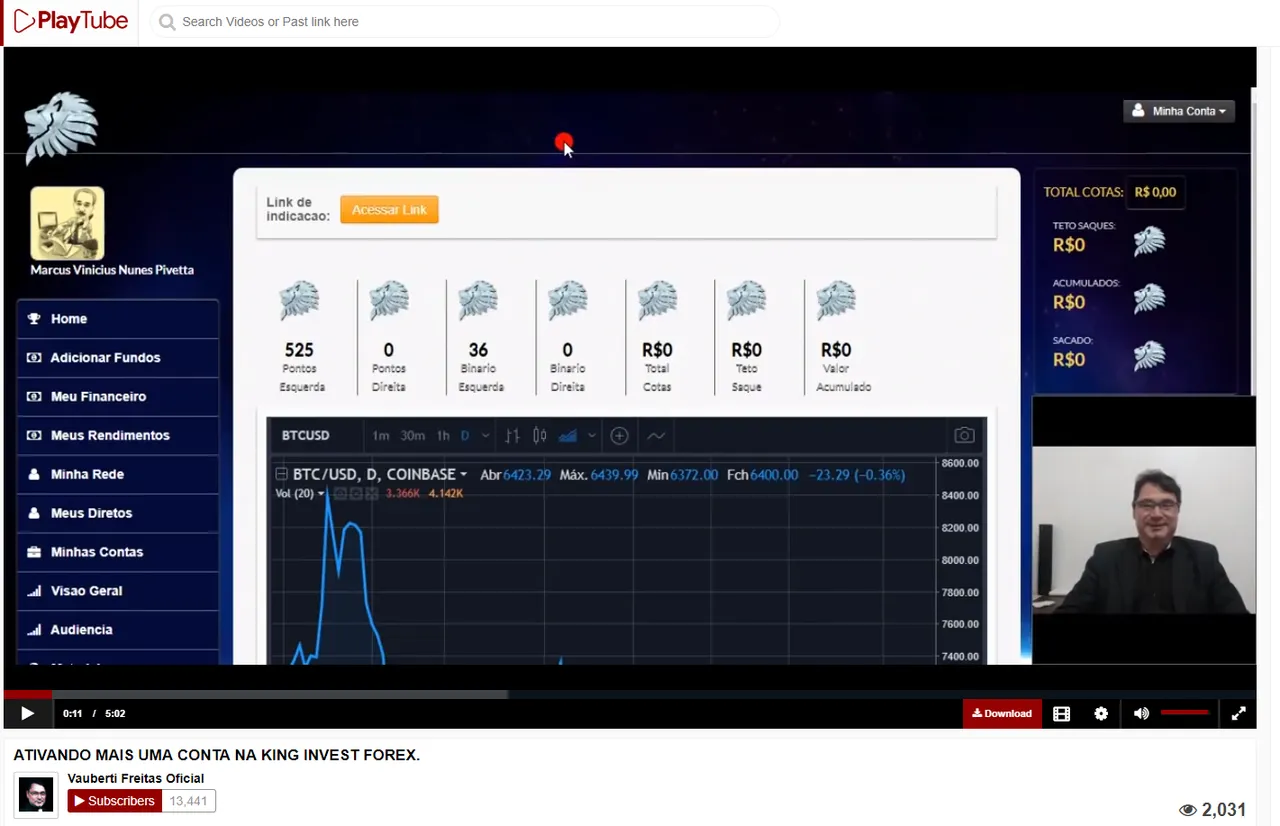This screenshot has width=1280, height=826.
Task: Click the webcam presenter overlay
Action: [1144, 530]
